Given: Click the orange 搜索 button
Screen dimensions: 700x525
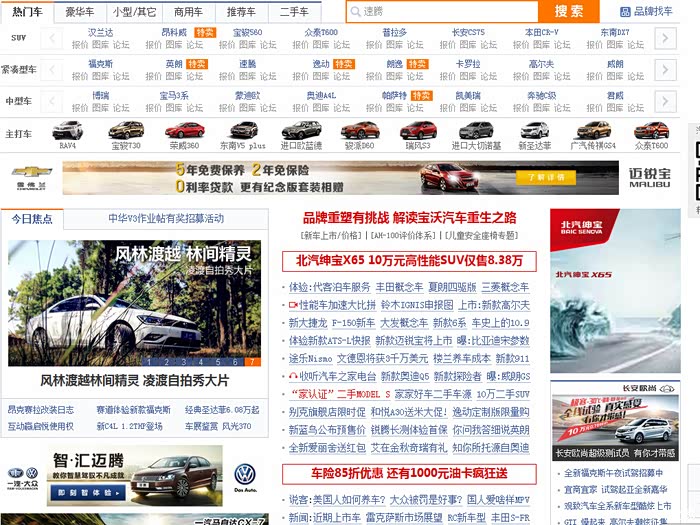Looking at the screenshot, I should click(x=568, y=11).
